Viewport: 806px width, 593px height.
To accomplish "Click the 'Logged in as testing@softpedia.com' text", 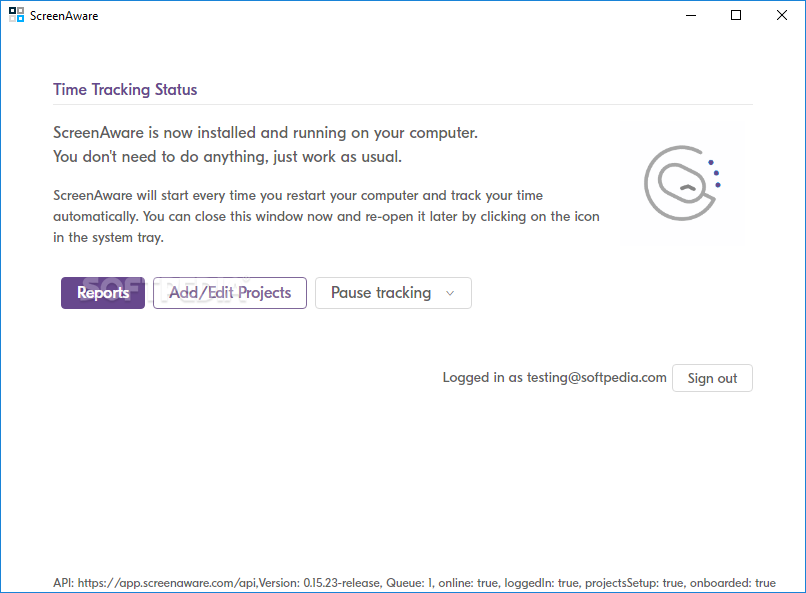I will (554, 378).
